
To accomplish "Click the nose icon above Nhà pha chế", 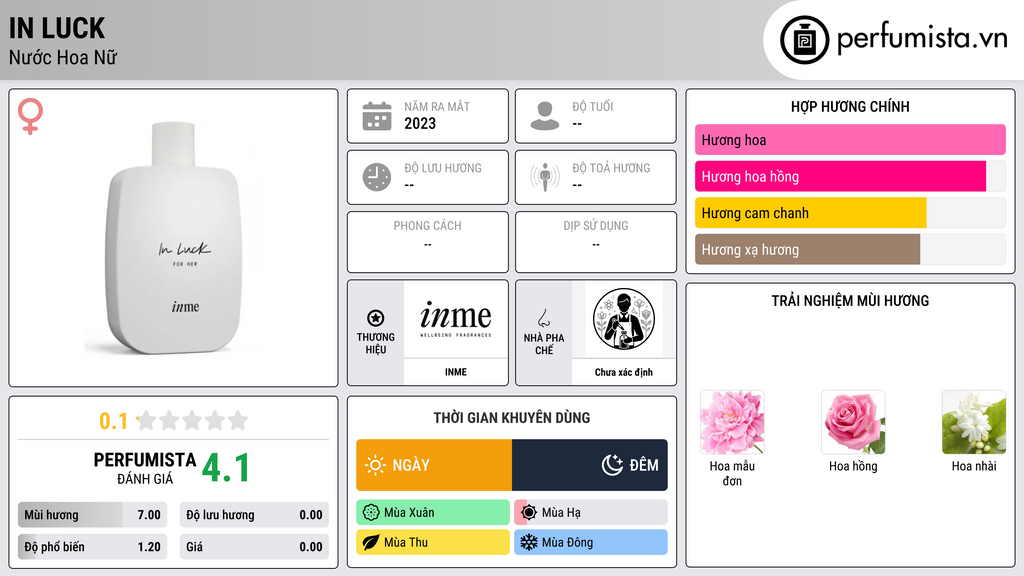I will coord(543,318).
